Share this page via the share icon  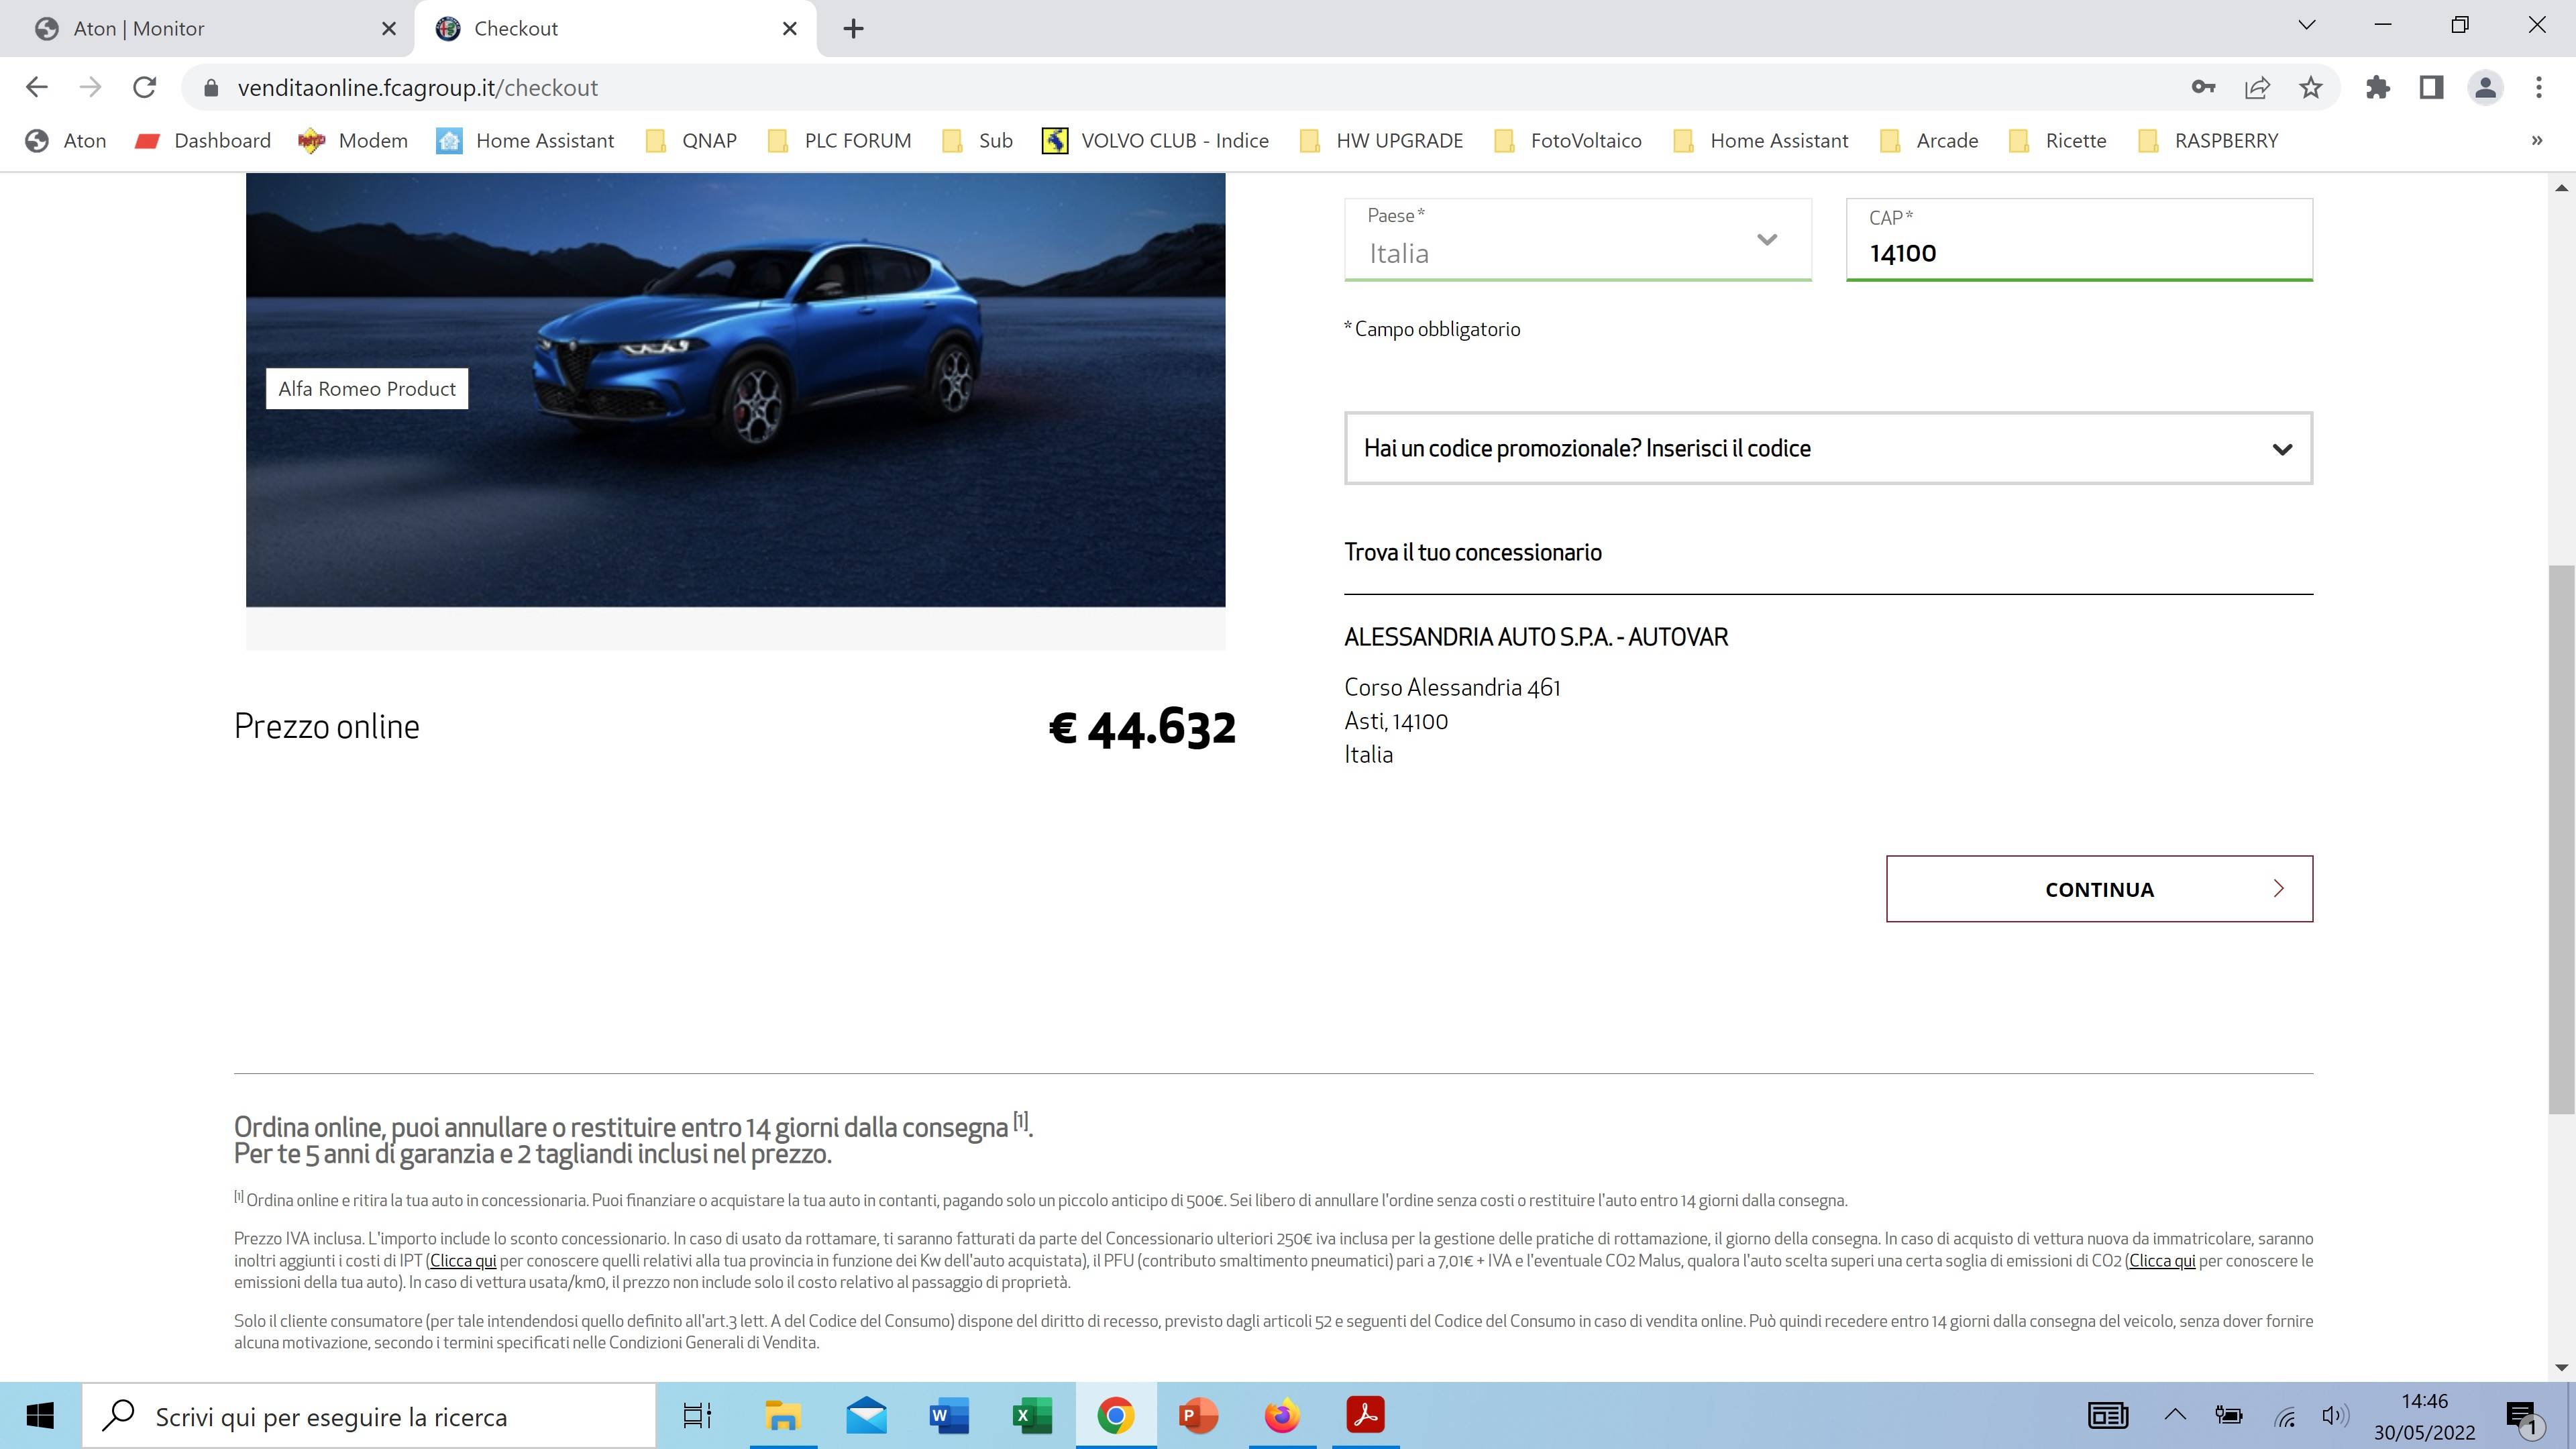(x=2257, y=87)
